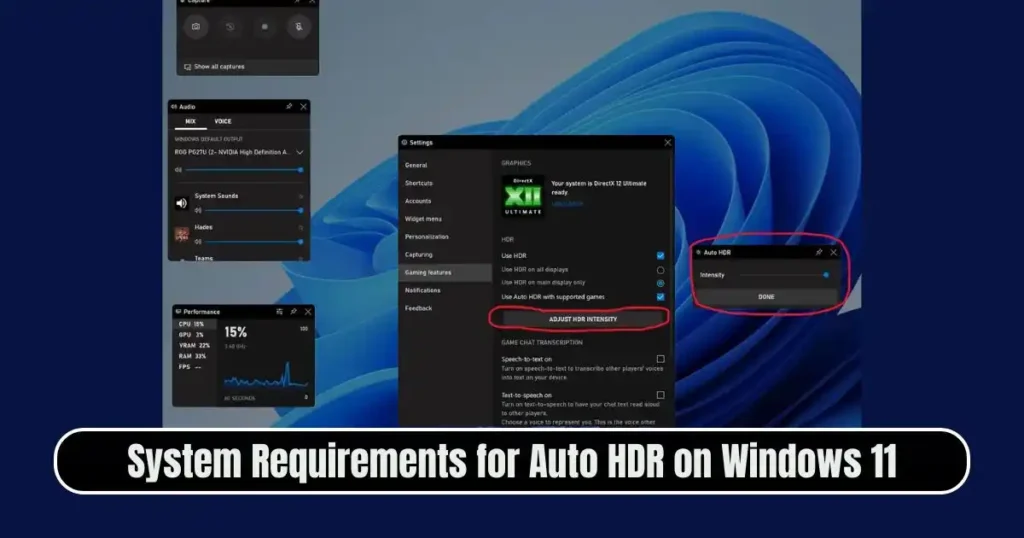Mute Hades small speaker icon
Screen dimensions: 1024x538
[198, 242]
